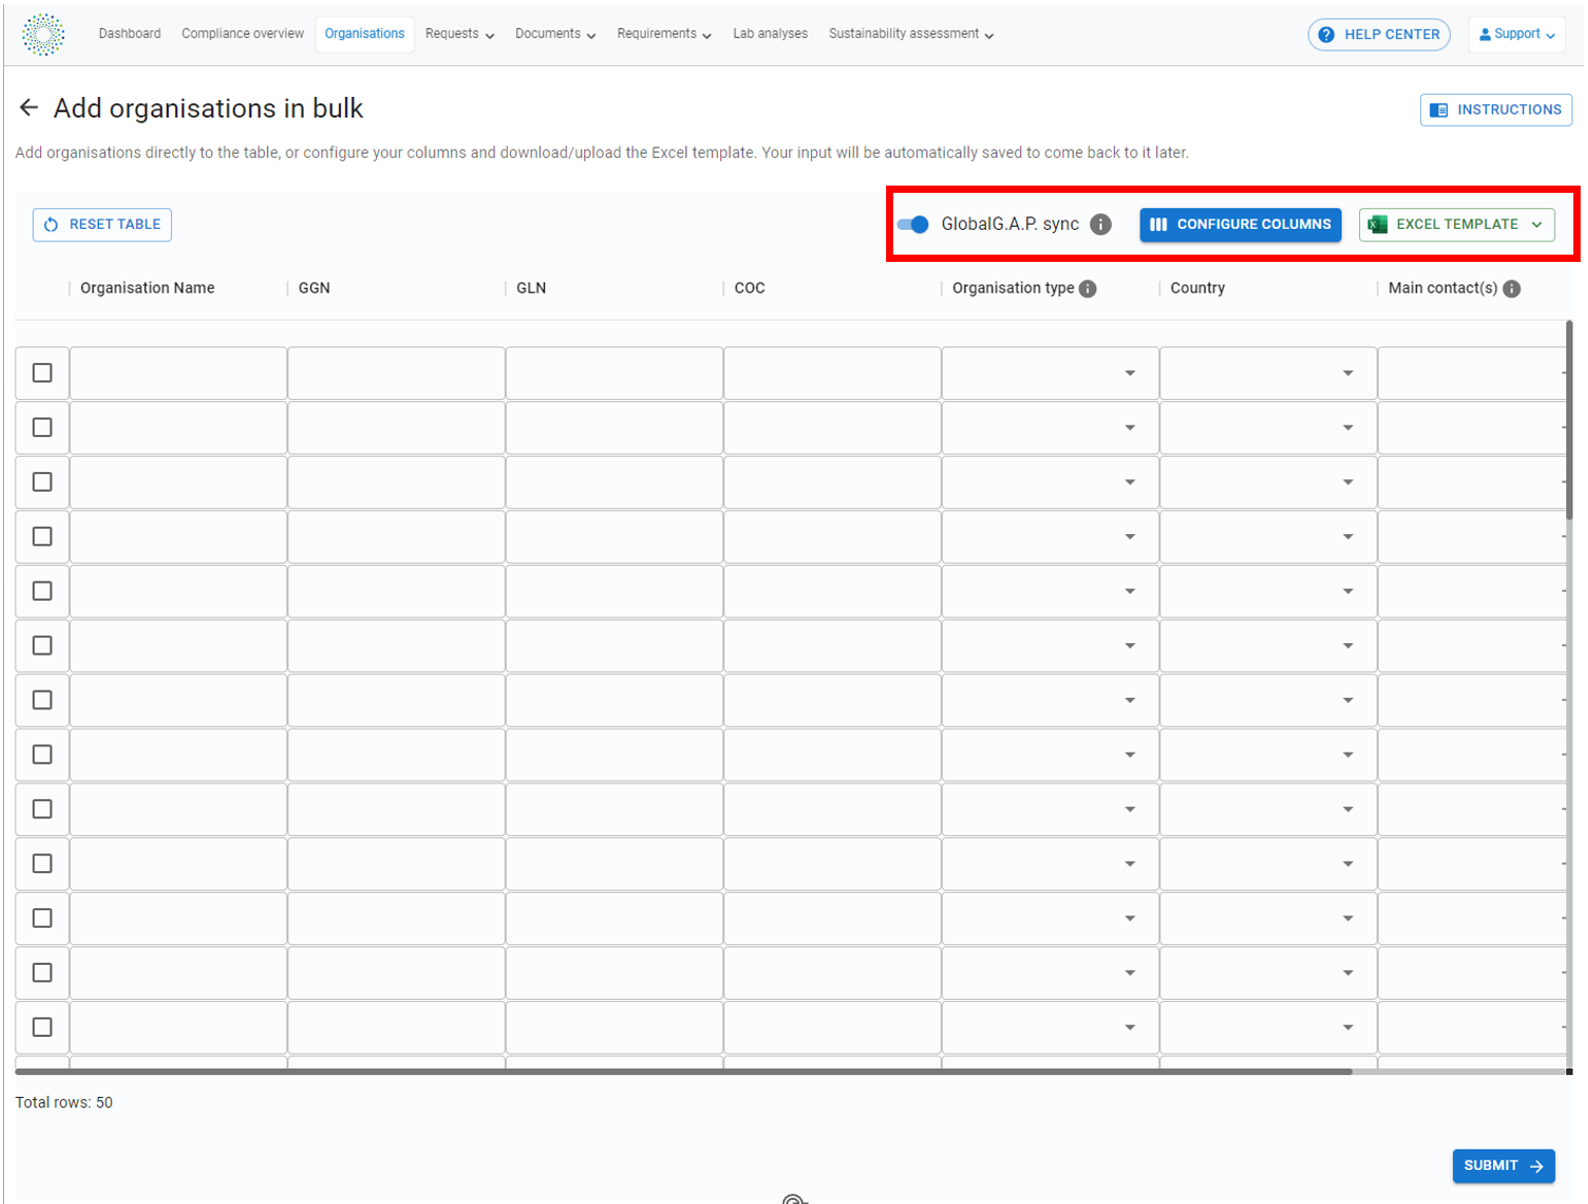Click the COC column header

tap(749, 288)
